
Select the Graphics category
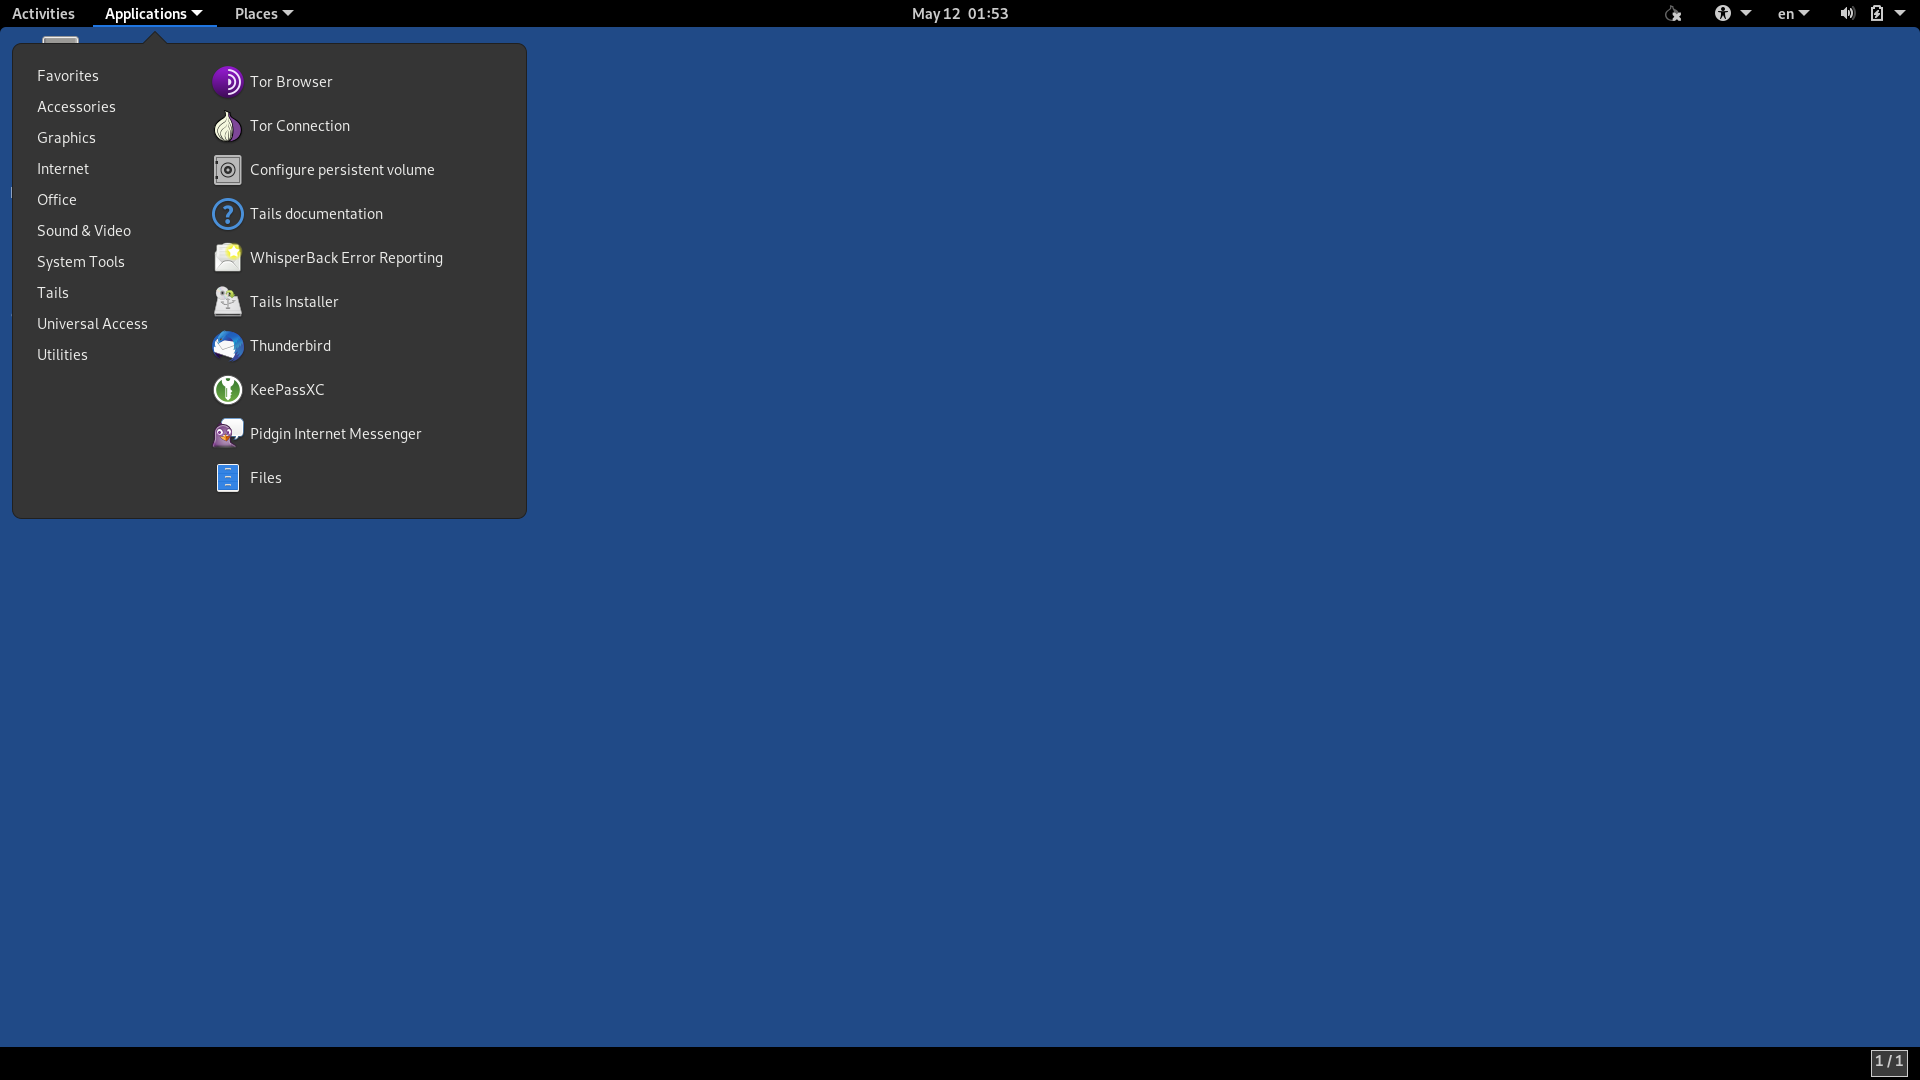[x=66, y=138]
